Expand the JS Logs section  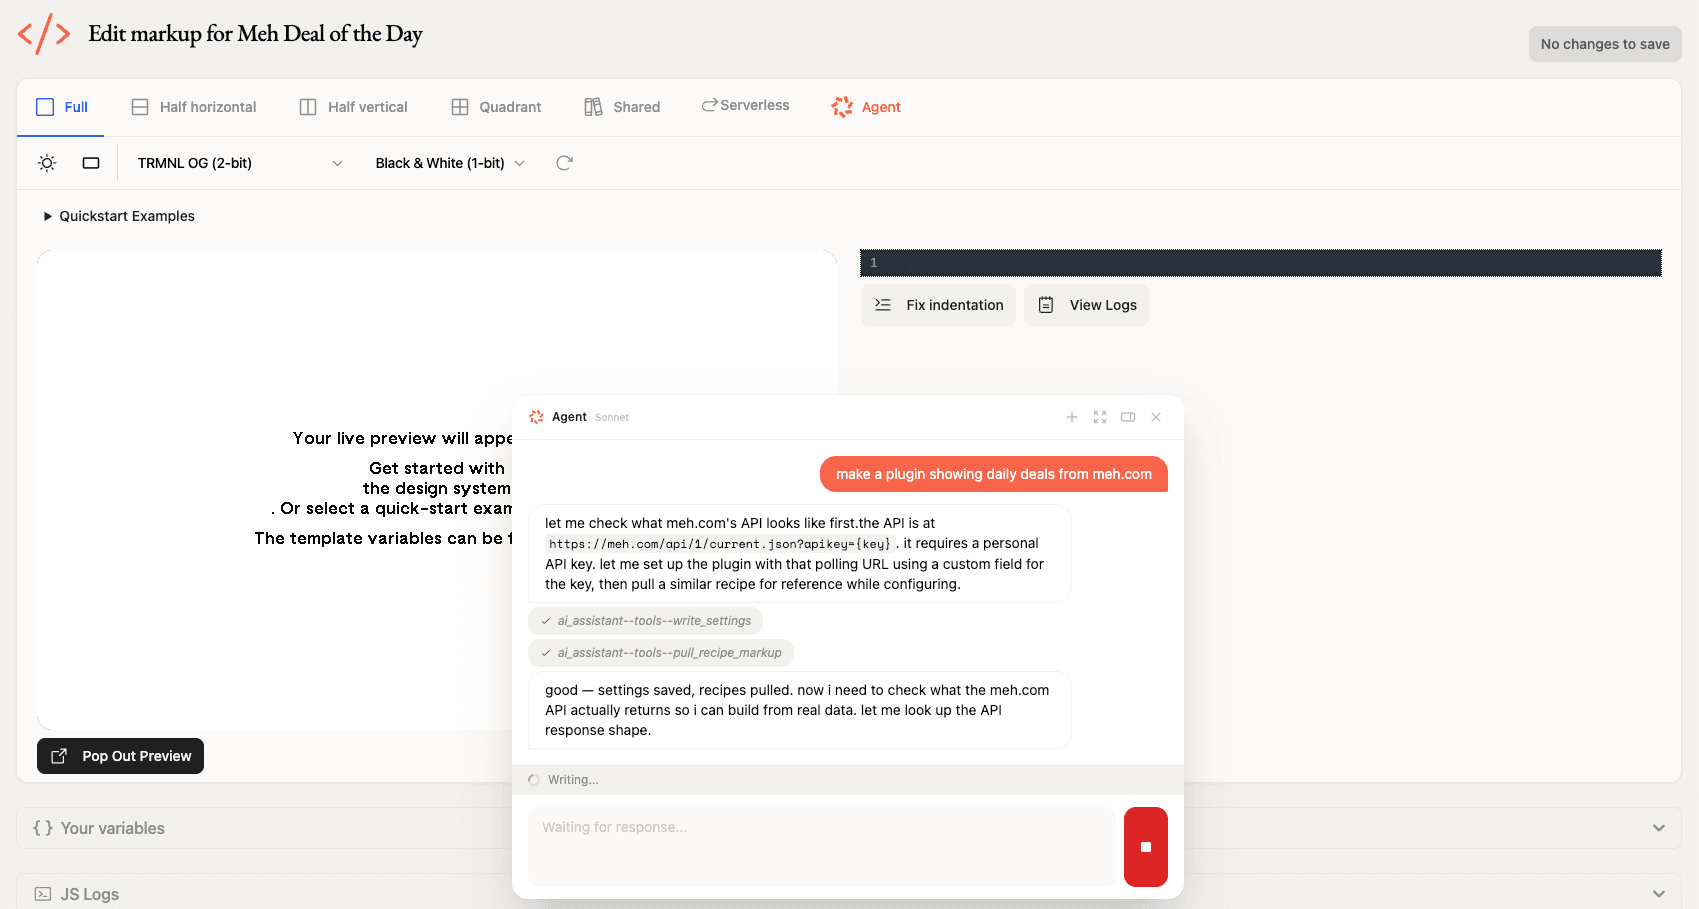(x=849, y=893)
